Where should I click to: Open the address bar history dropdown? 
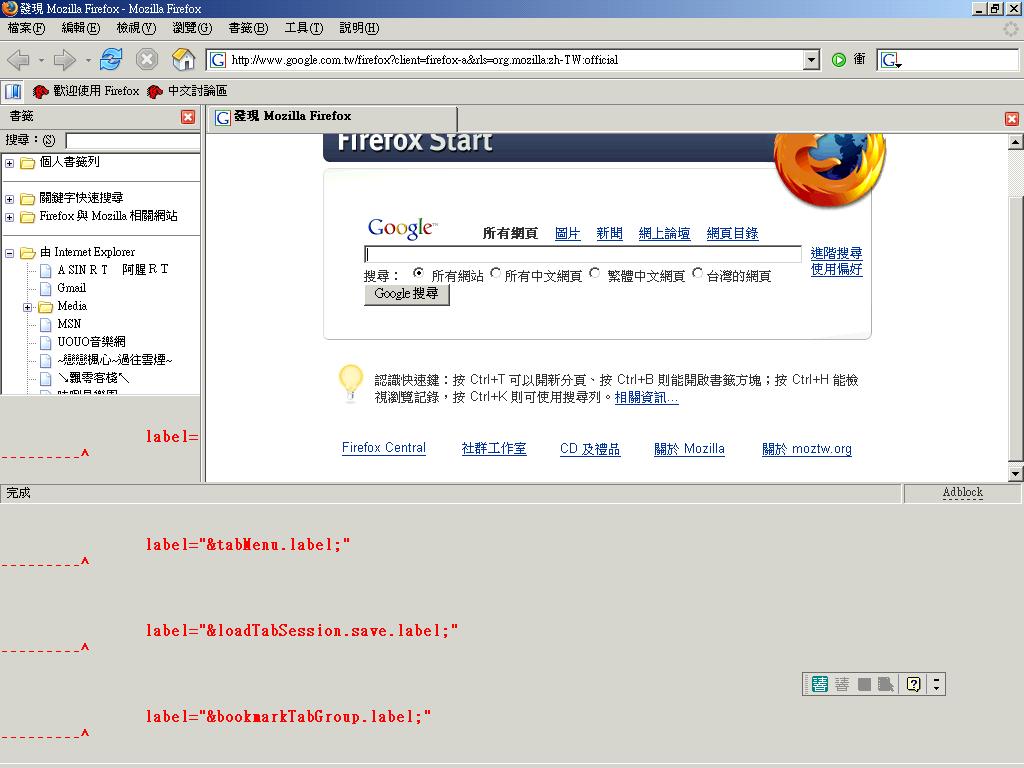click(x=811, y=60)
